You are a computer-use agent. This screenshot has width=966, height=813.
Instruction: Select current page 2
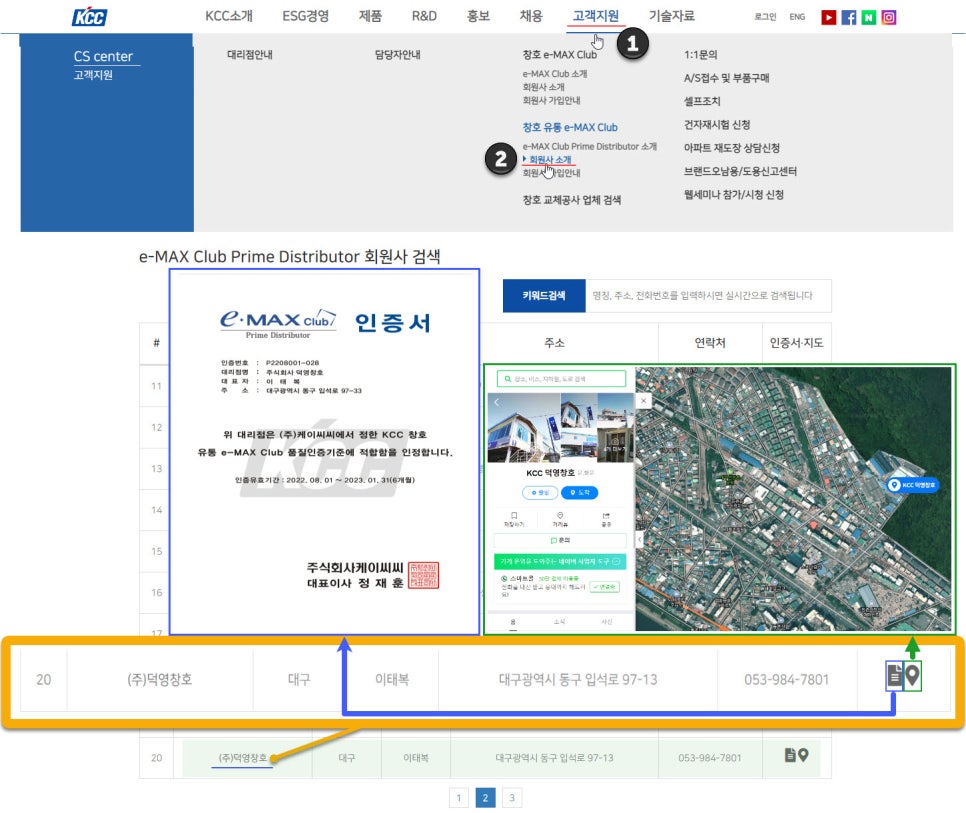pyautogui.click(x=485, y=798)
